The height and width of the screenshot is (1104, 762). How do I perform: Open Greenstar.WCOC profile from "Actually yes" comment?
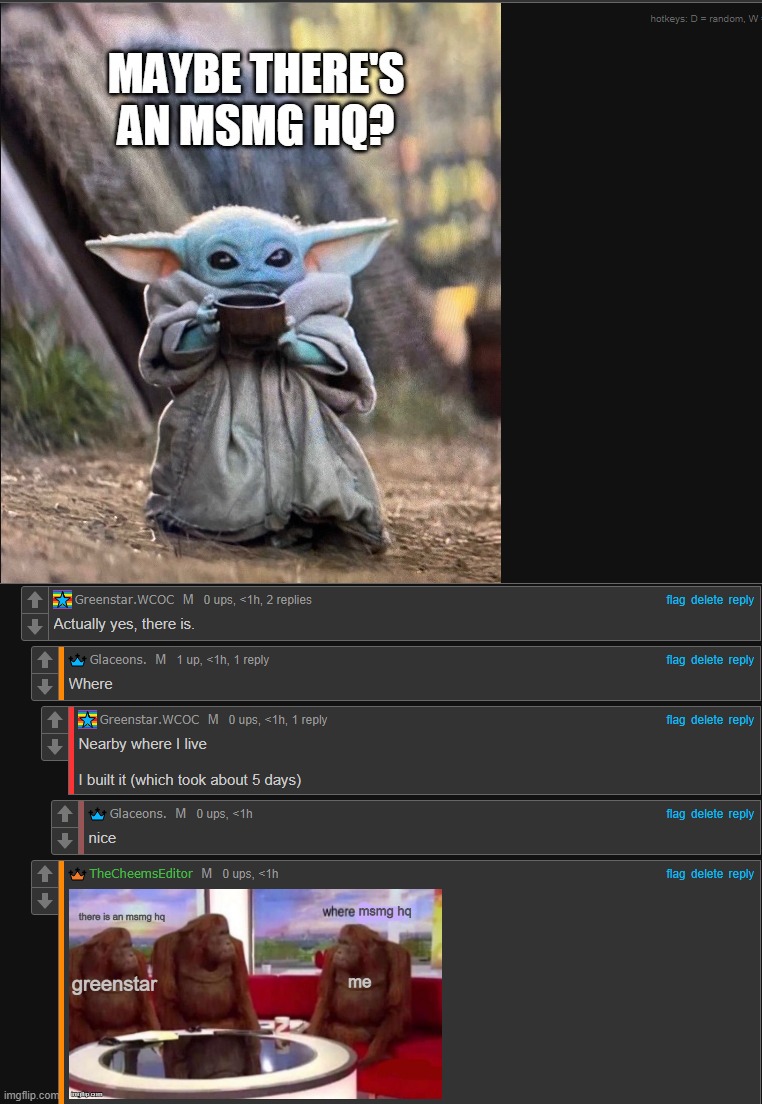pos(125,600)
